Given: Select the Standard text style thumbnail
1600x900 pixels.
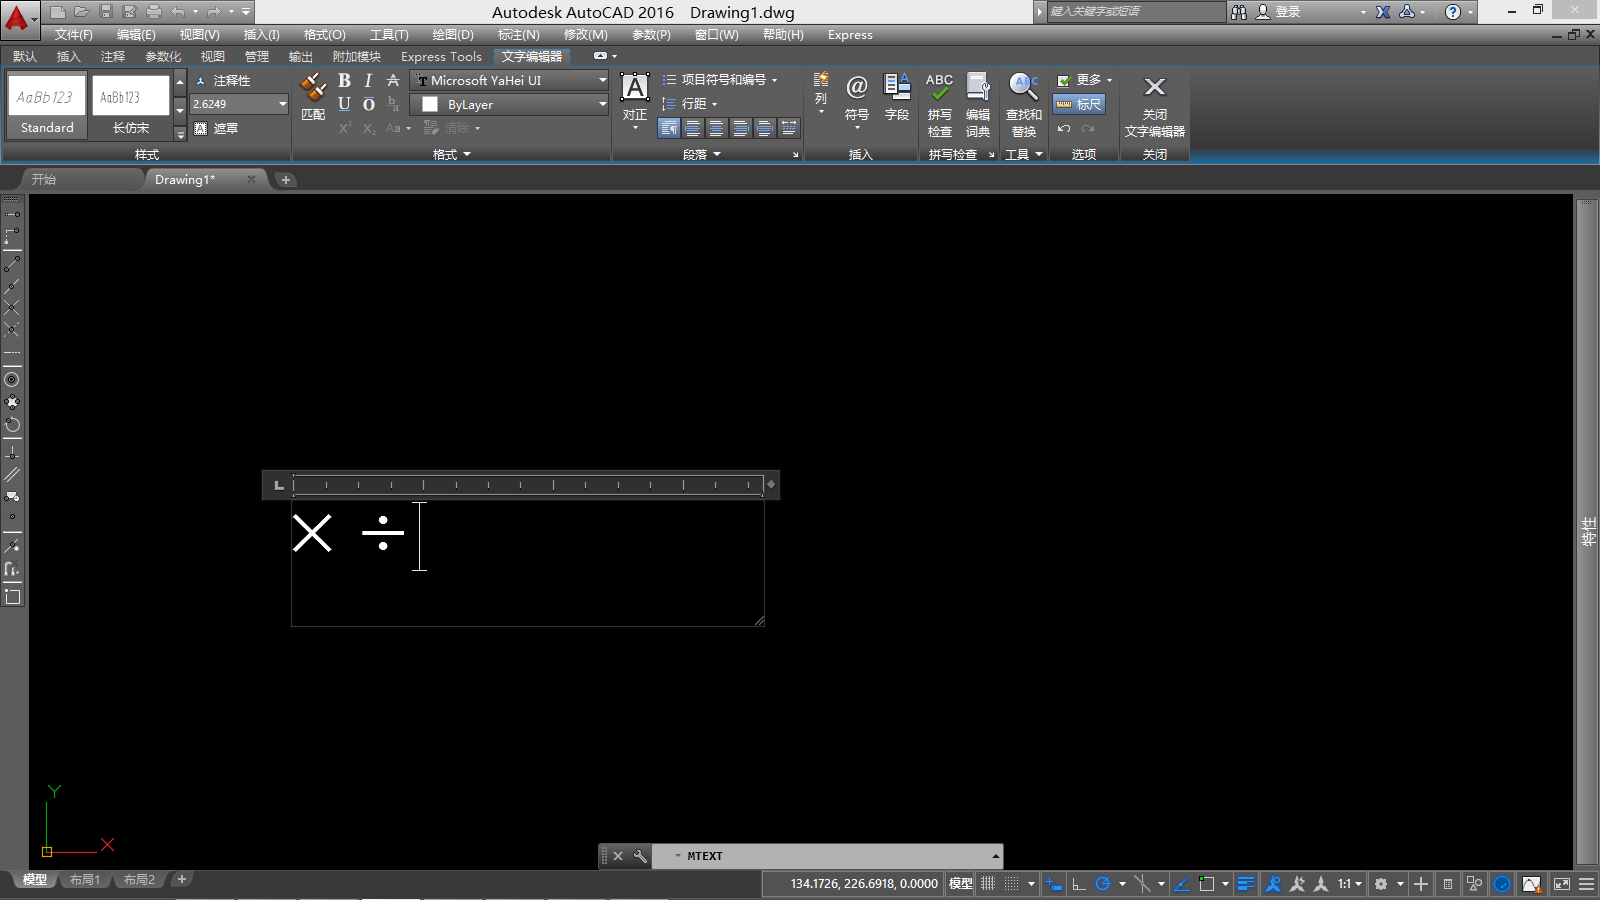Looking at the screenshot, I should 47,106.
